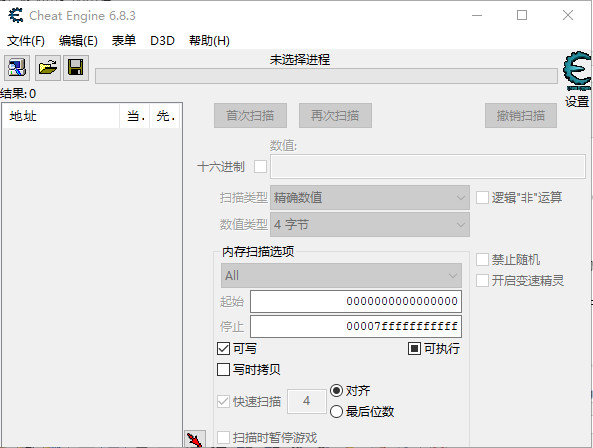Expand the 扫描类型 精确数值 dropdown
This screenshot has height=448, width=593.
pyautogui.click(x=370, y=197)
